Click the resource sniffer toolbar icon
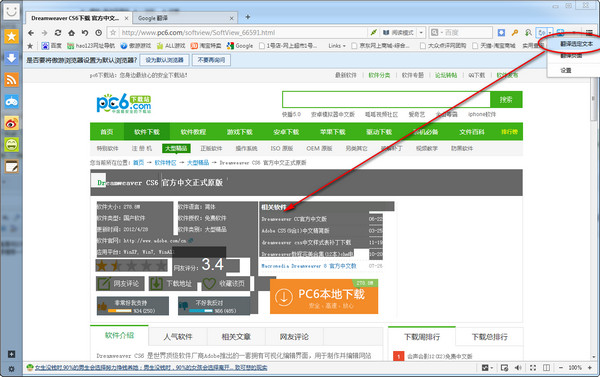 click(528, 33)
